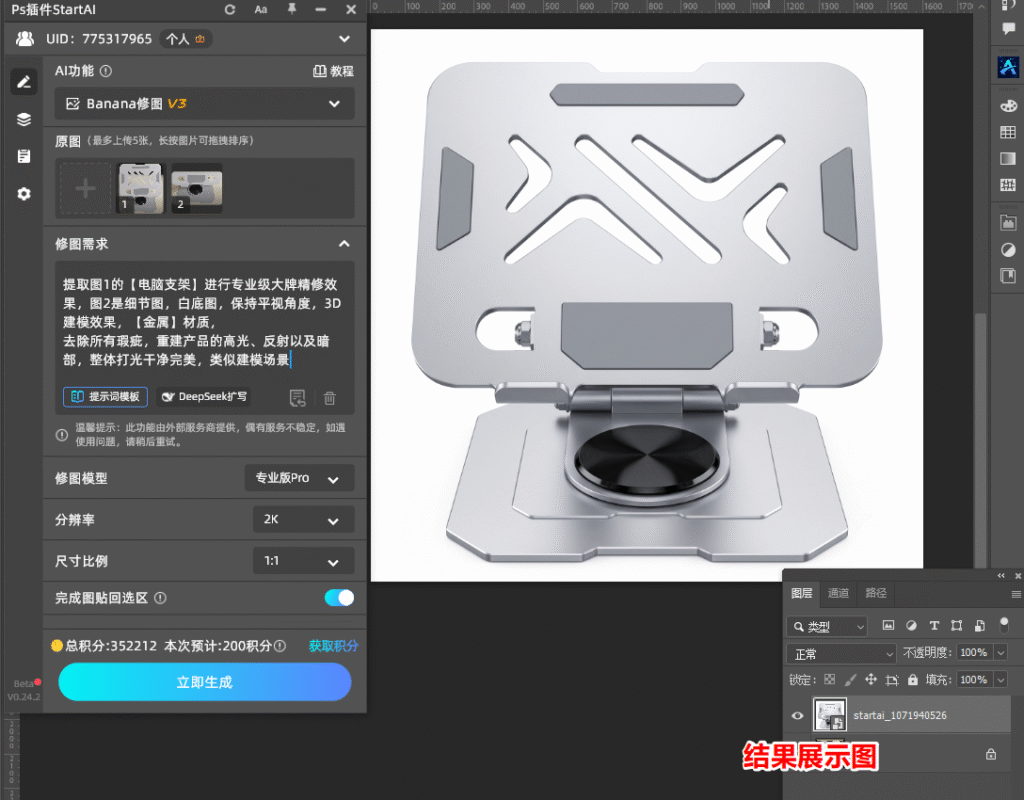The width and height of the screenshot is (1024, 800).
Task: Collapse the 修图需求 section
Action: 344,244
